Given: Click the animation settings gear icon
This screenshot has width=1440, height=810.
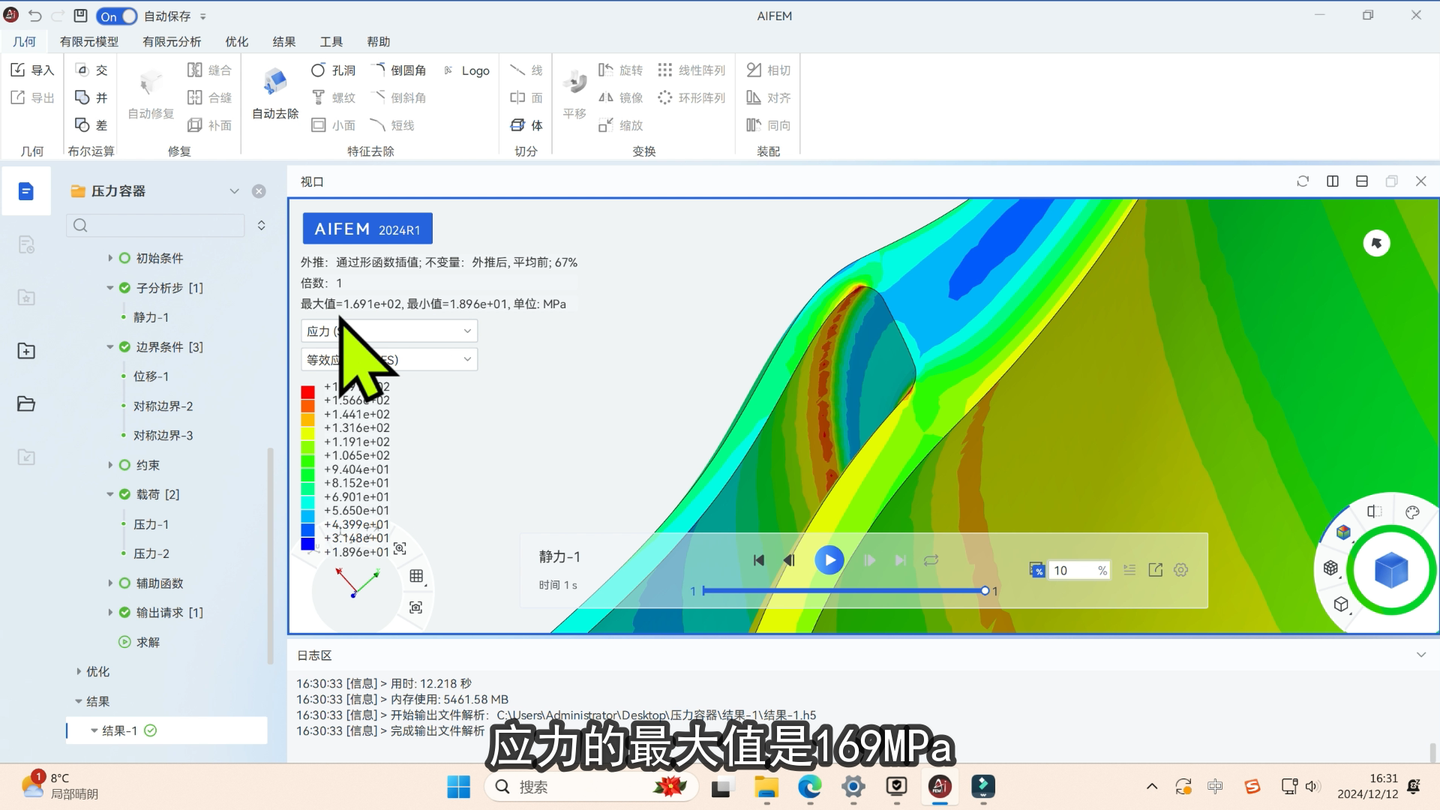Looking at the screenshot, I should (x=1181, y=570).
